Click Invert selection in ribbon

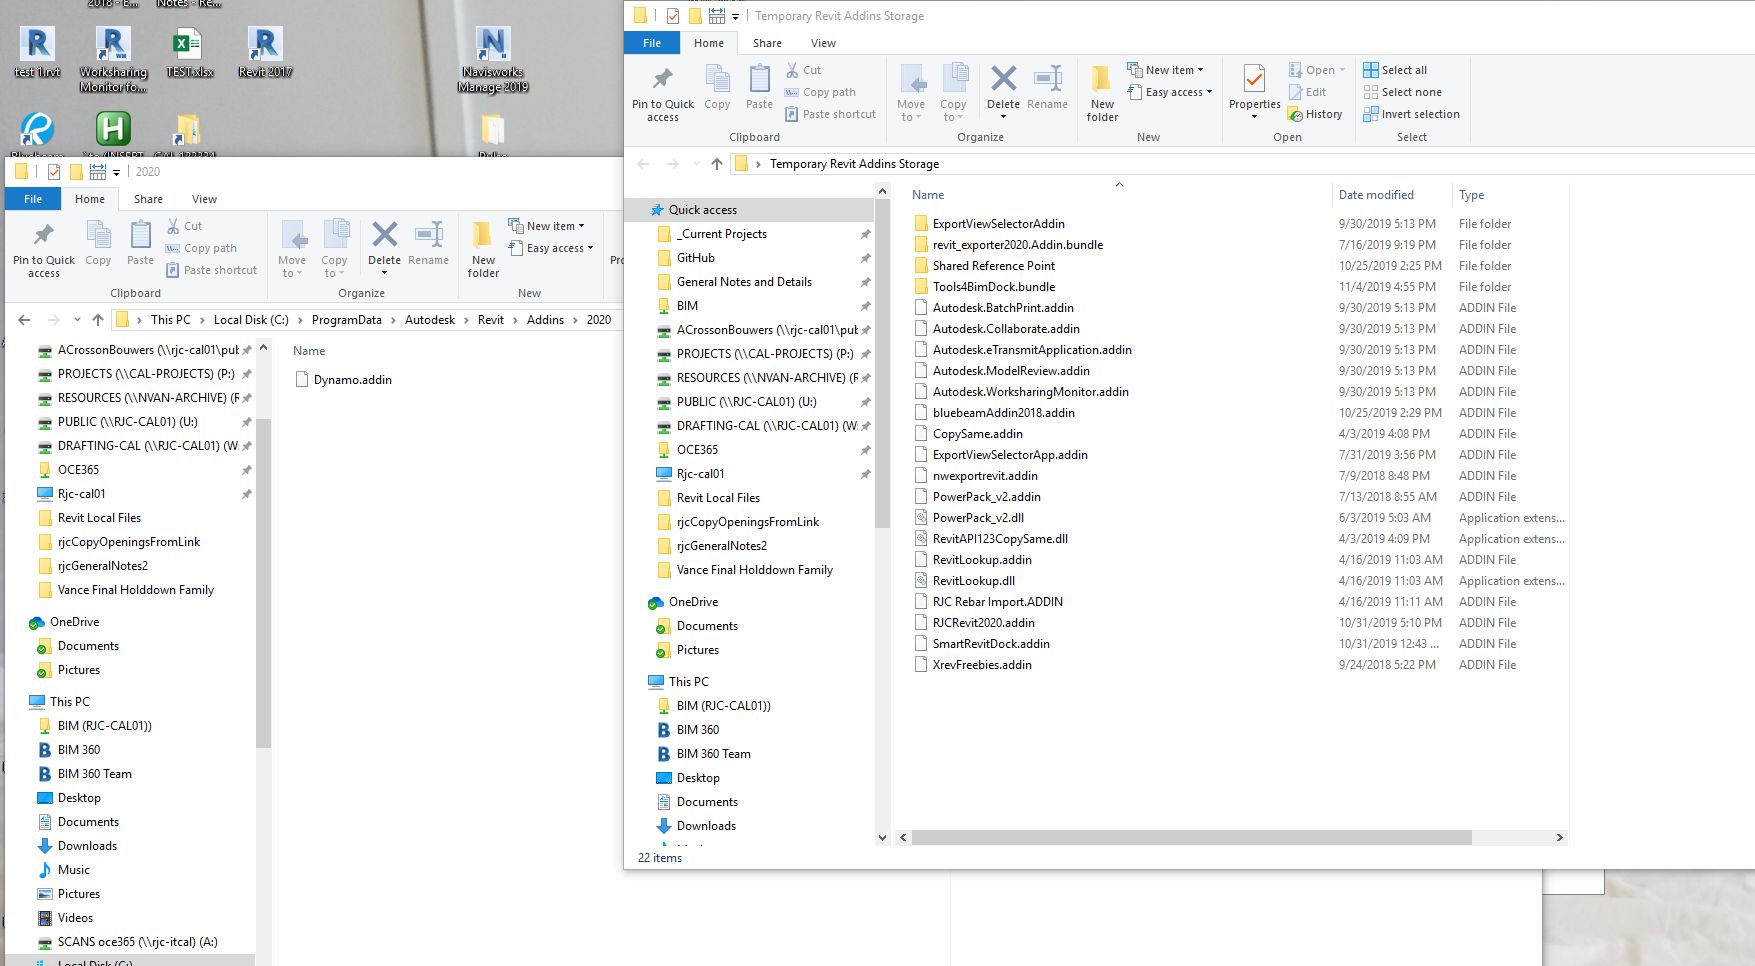pos(1411,114)
